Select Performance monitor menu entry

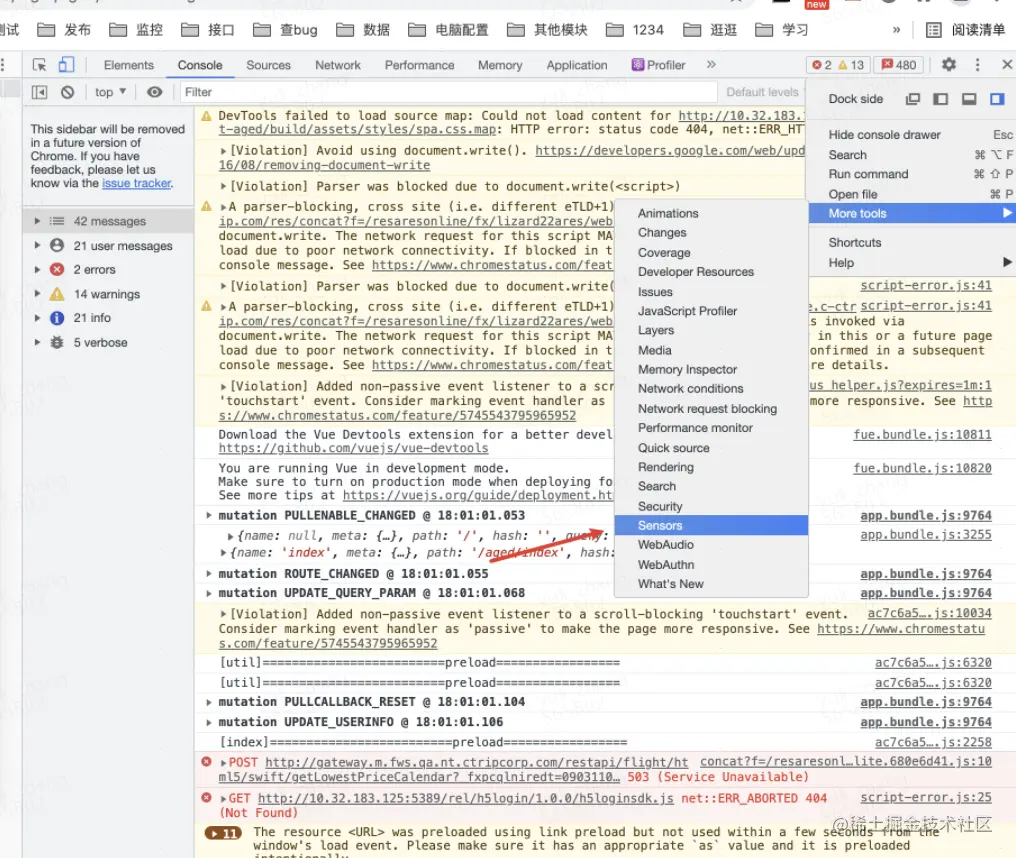711,428
